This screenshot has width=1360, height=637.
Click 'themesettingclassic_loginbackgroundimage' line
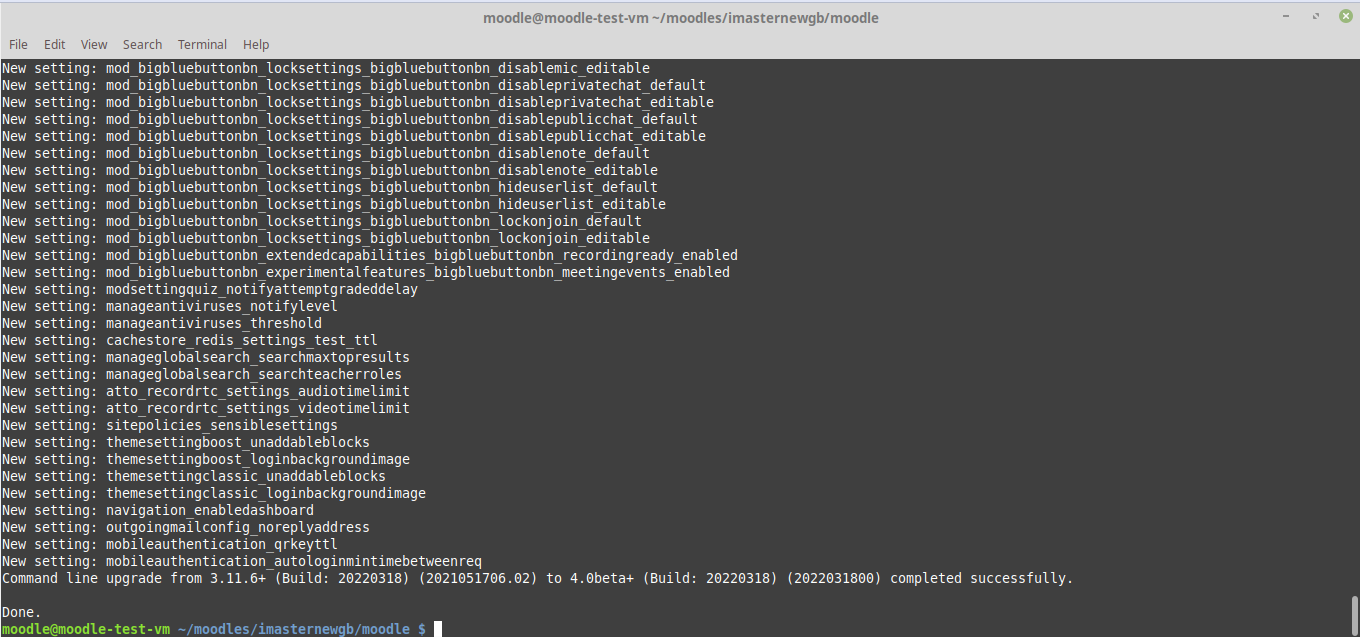(x=214, y=493)
